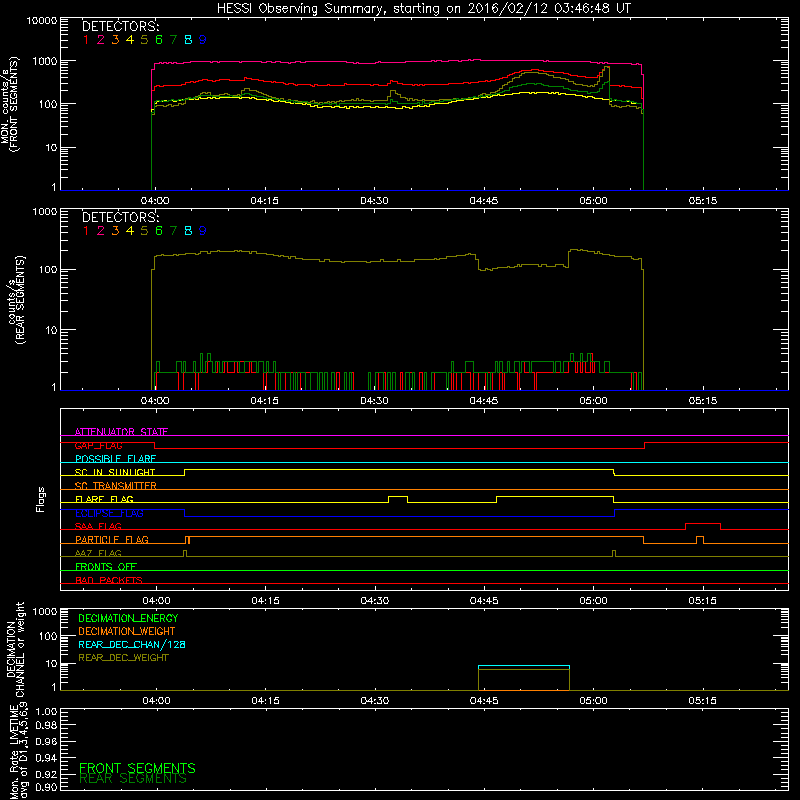Screen dimensions: 800x800
Task: Click the BAD PACKETS label
Action: (x=109, y=580)
